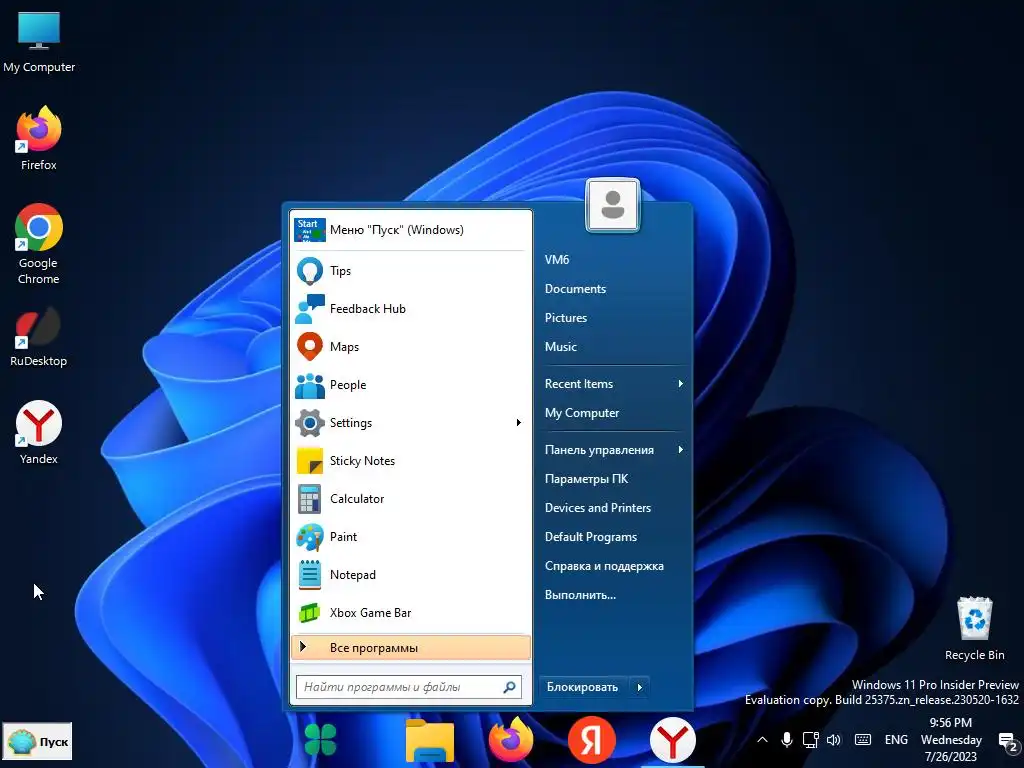Click the search magnifier icon
The image size is (1024, 768).
(x=509, y=687)
